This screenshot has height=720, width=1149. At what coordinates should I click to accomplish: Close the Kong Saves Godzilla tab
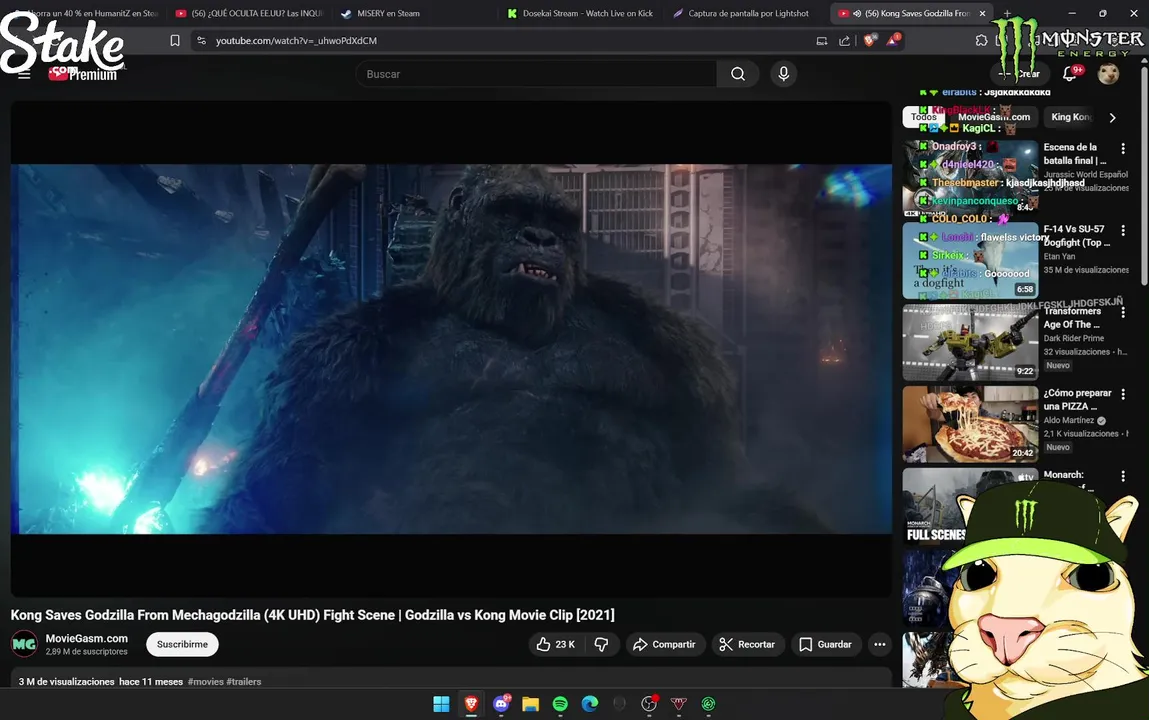point(983,13)
